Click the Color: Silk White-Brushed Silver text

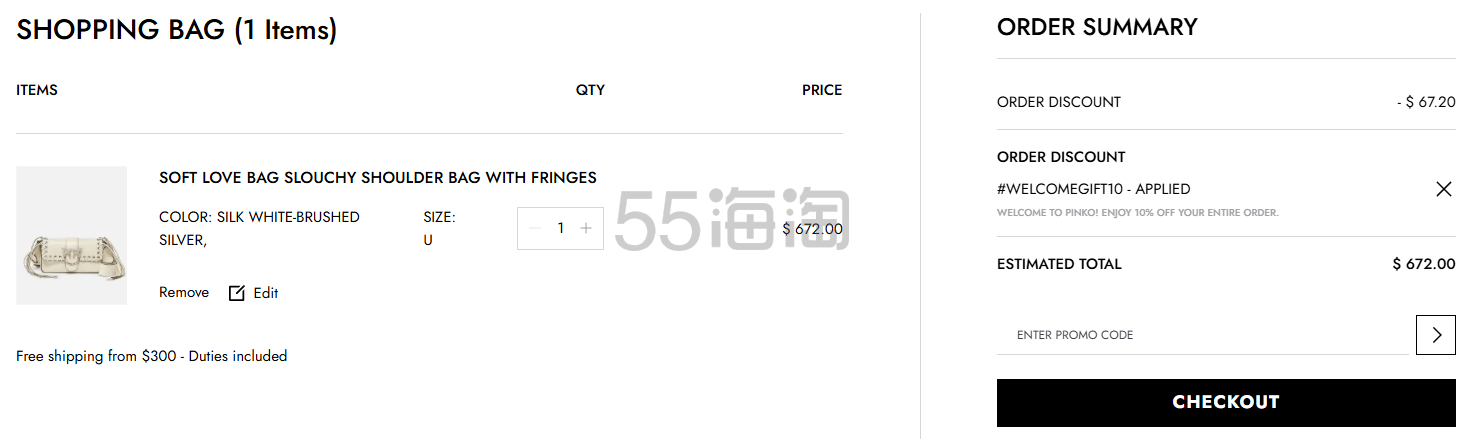coord(260,228)
